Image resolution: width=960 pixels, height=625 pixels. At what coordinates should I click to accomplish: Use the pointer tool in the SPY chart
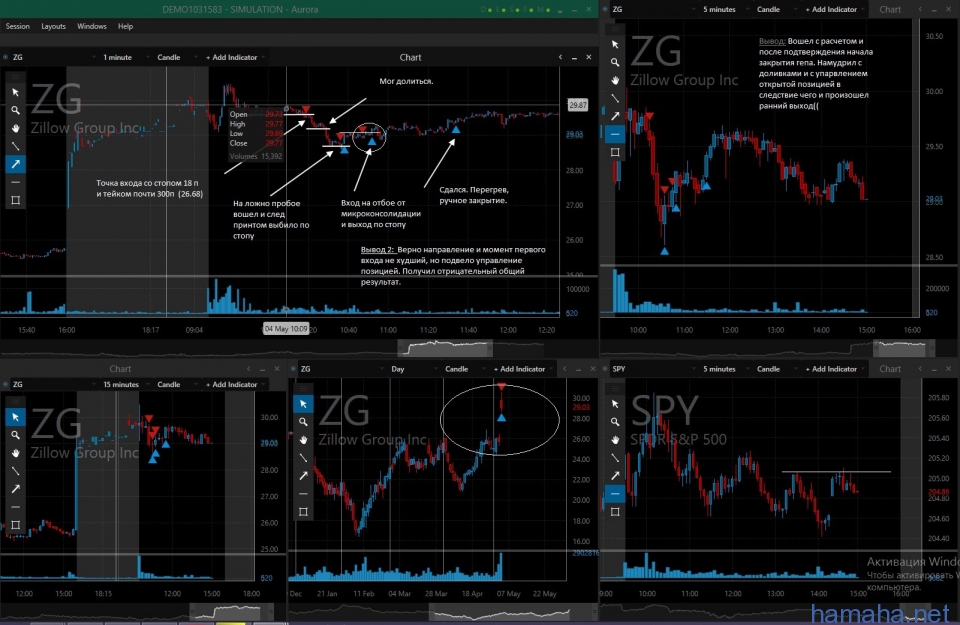point(615,404)
